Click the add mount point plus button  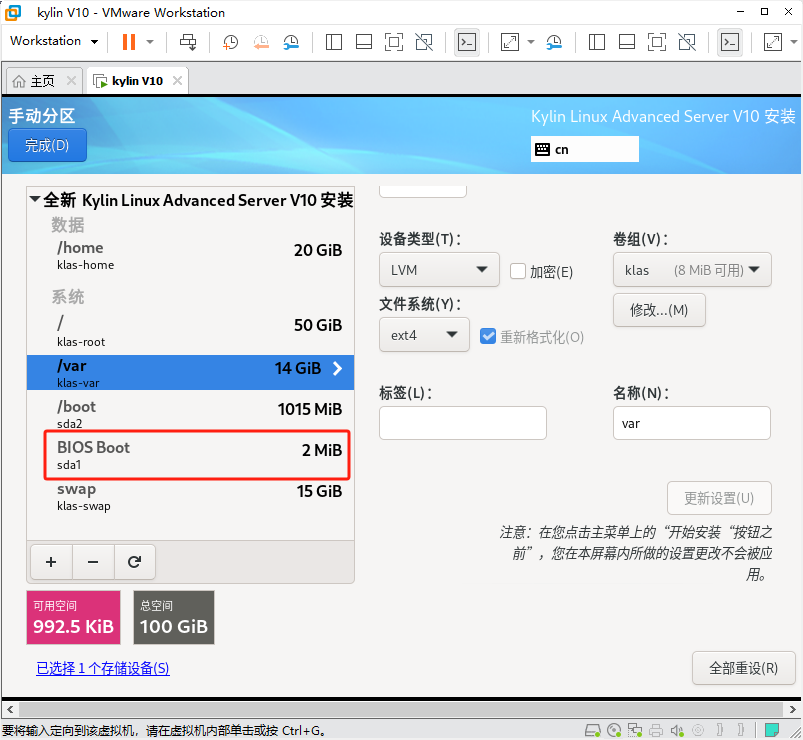tap(51, 562)
